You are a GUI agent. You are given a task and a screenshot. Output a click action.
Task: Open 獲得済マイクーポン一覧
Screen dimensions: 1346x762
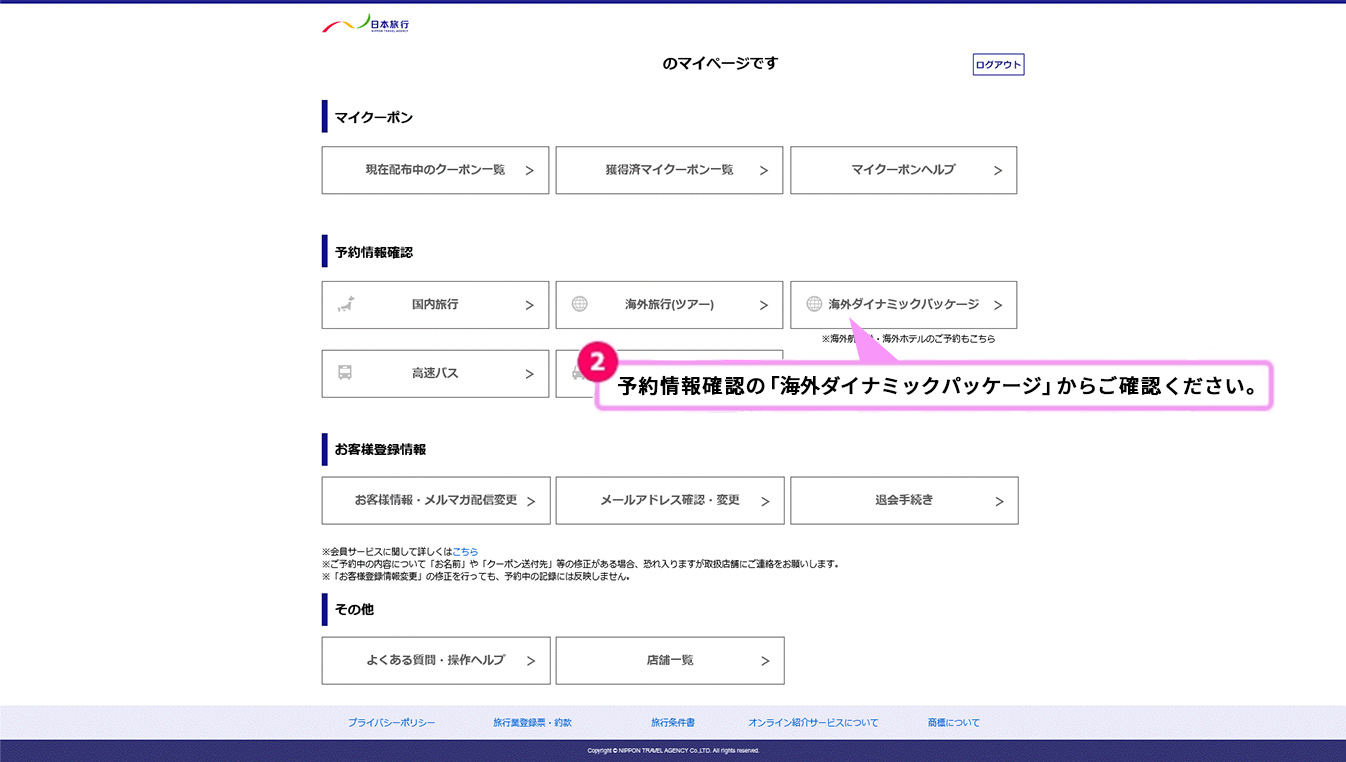click(669, 170)
